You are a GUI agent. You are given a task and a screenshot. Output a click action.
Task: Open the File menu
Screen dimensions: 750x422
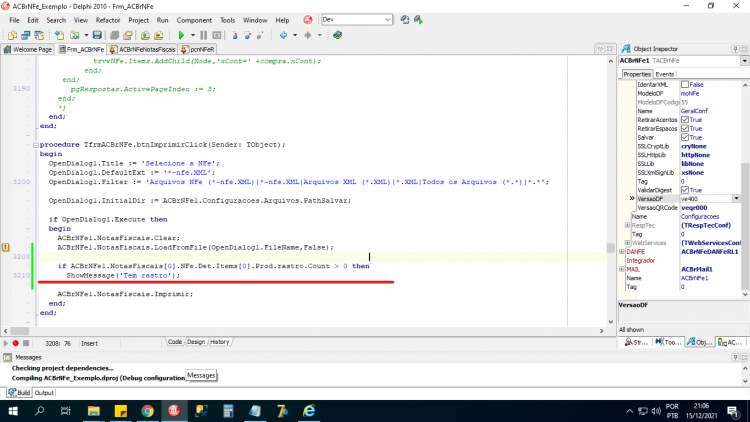(14, 20)
